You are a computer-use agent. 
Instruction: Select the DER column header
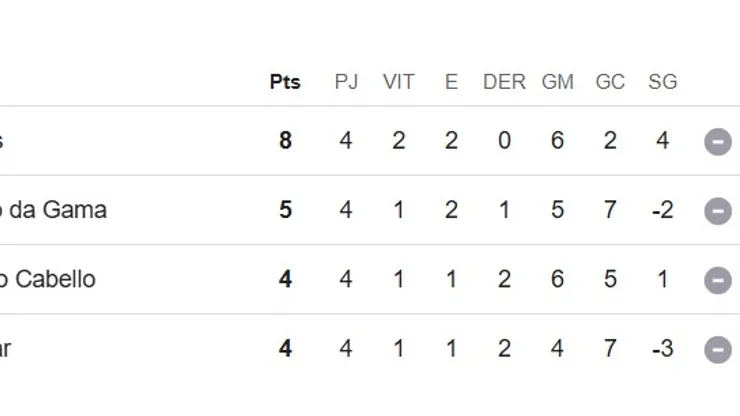(x=504, y=82)
